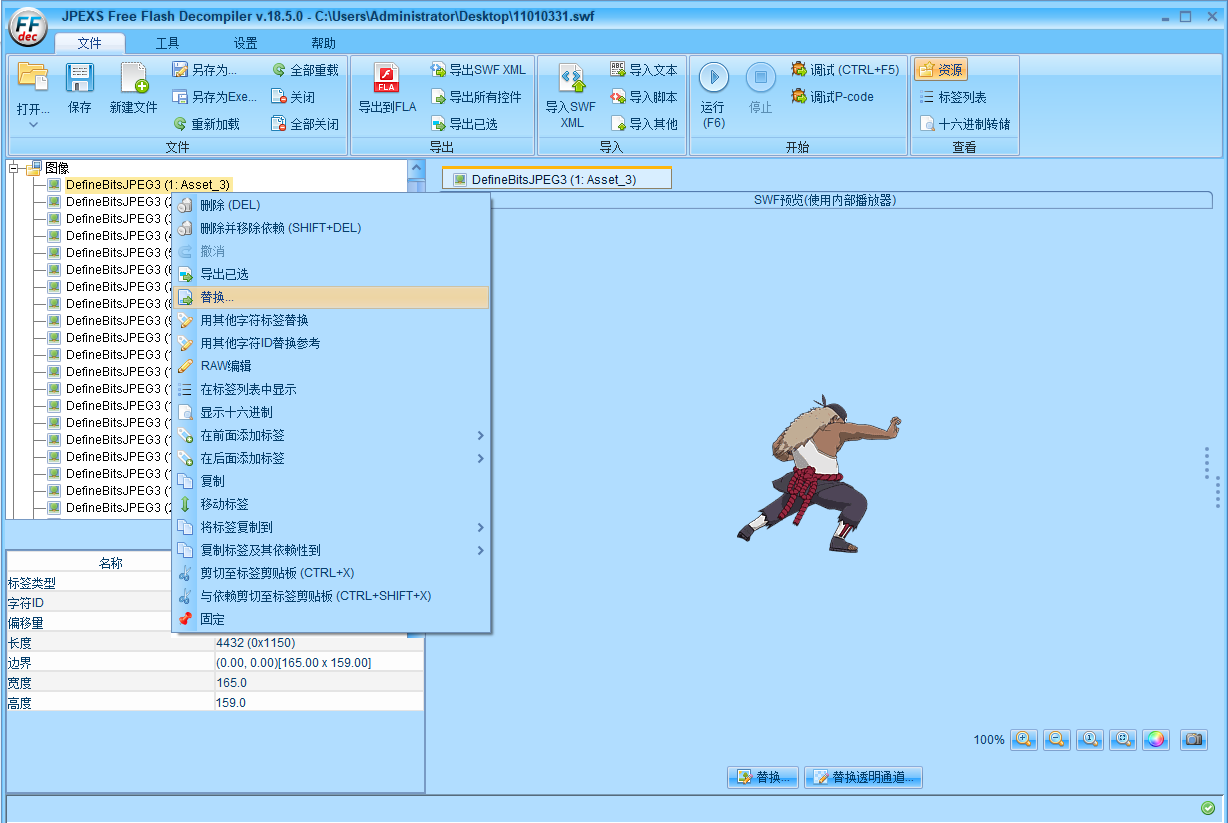Click 关闭 (Close) in the file group
Viewport: 1228px width, 823px height.
pos(293,97)
